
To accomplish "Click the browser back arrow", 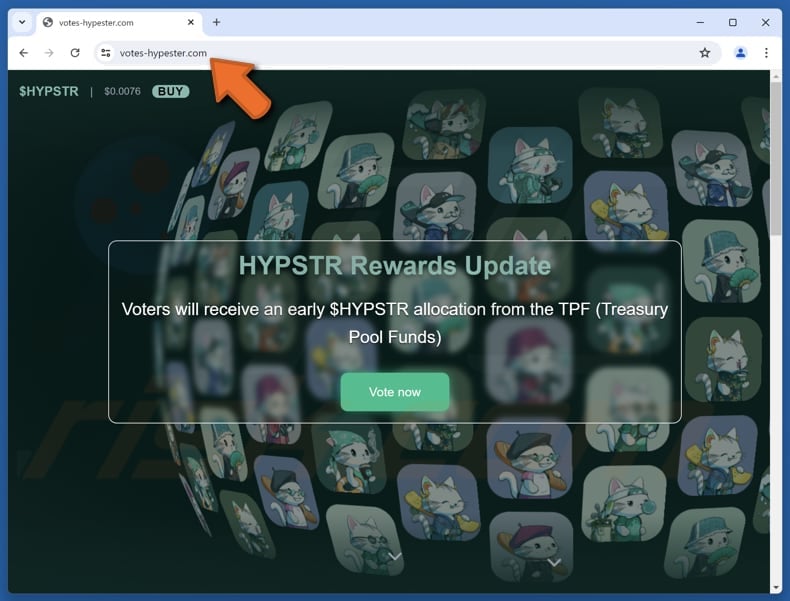I will (x=24, y=53).
